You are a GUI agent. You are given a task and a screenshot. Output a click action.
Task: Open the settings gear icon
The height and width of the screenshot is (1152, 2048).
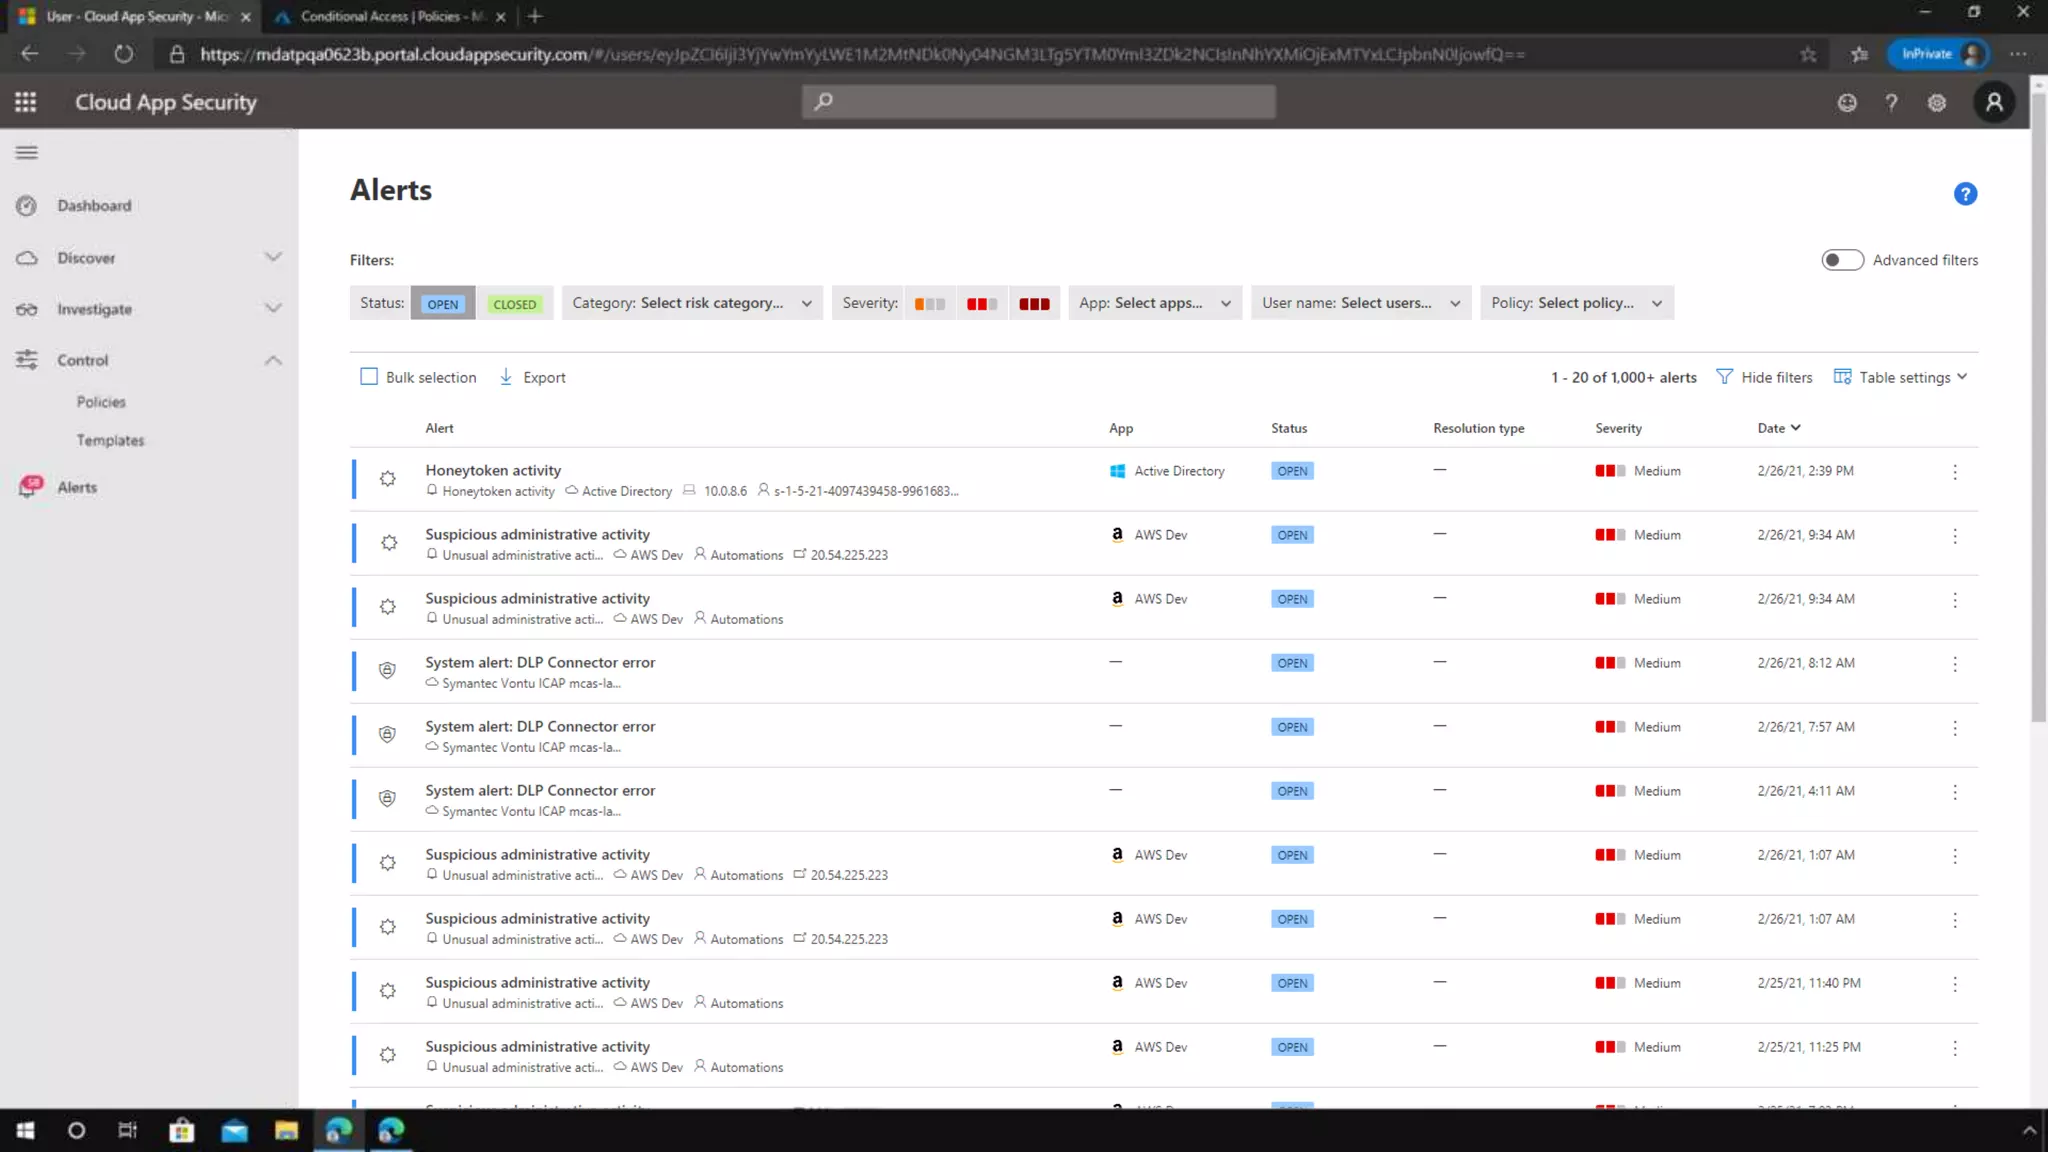[x=1937, y=103]
